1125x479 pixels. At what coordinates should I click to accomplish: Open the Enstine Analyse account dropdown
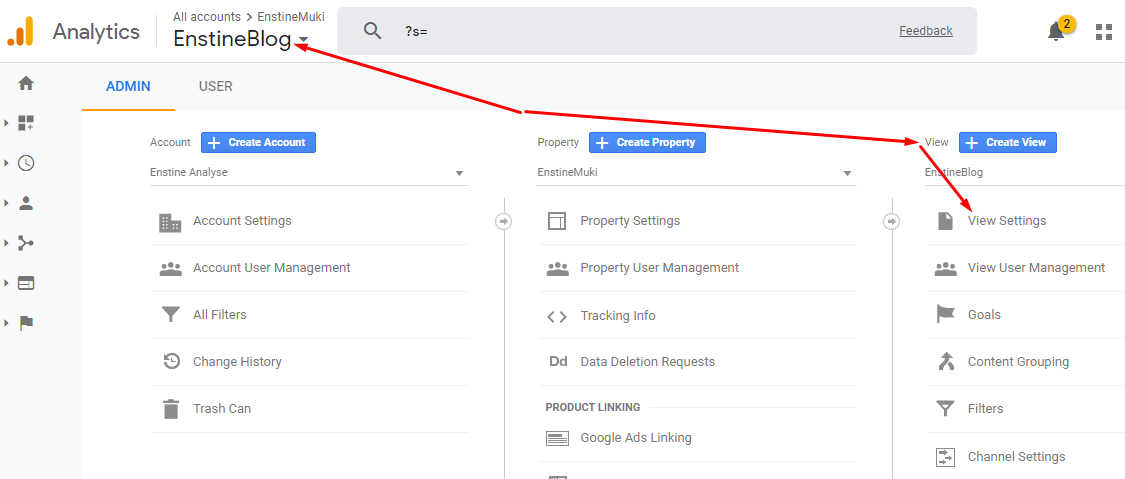(x=309, y=173)
